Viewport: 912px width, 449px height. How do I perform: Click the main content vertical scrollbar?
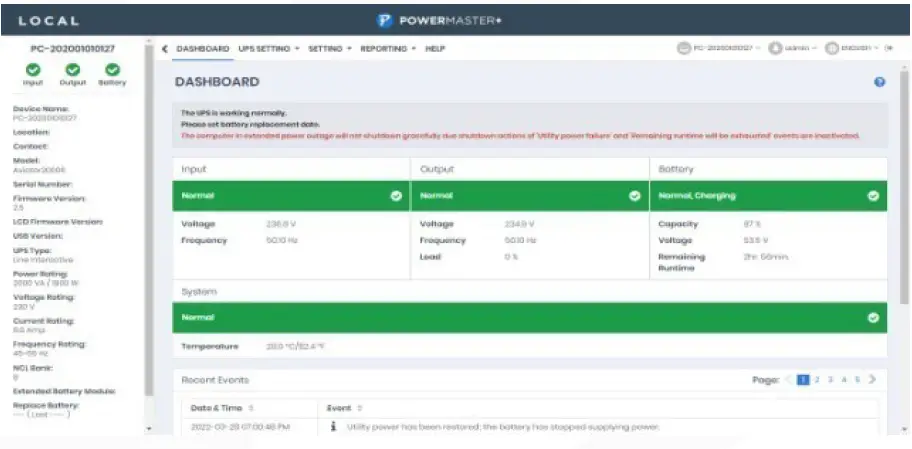[903, 186]
